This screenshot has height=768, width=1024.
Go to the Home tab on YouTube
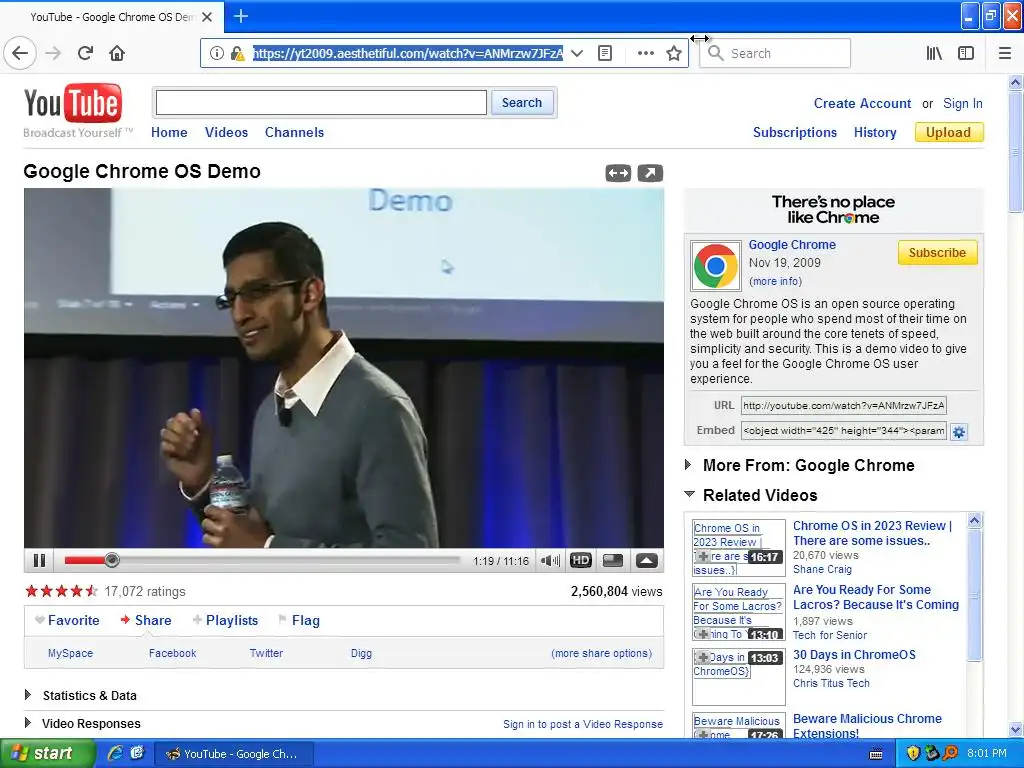[x=169, y=133]
